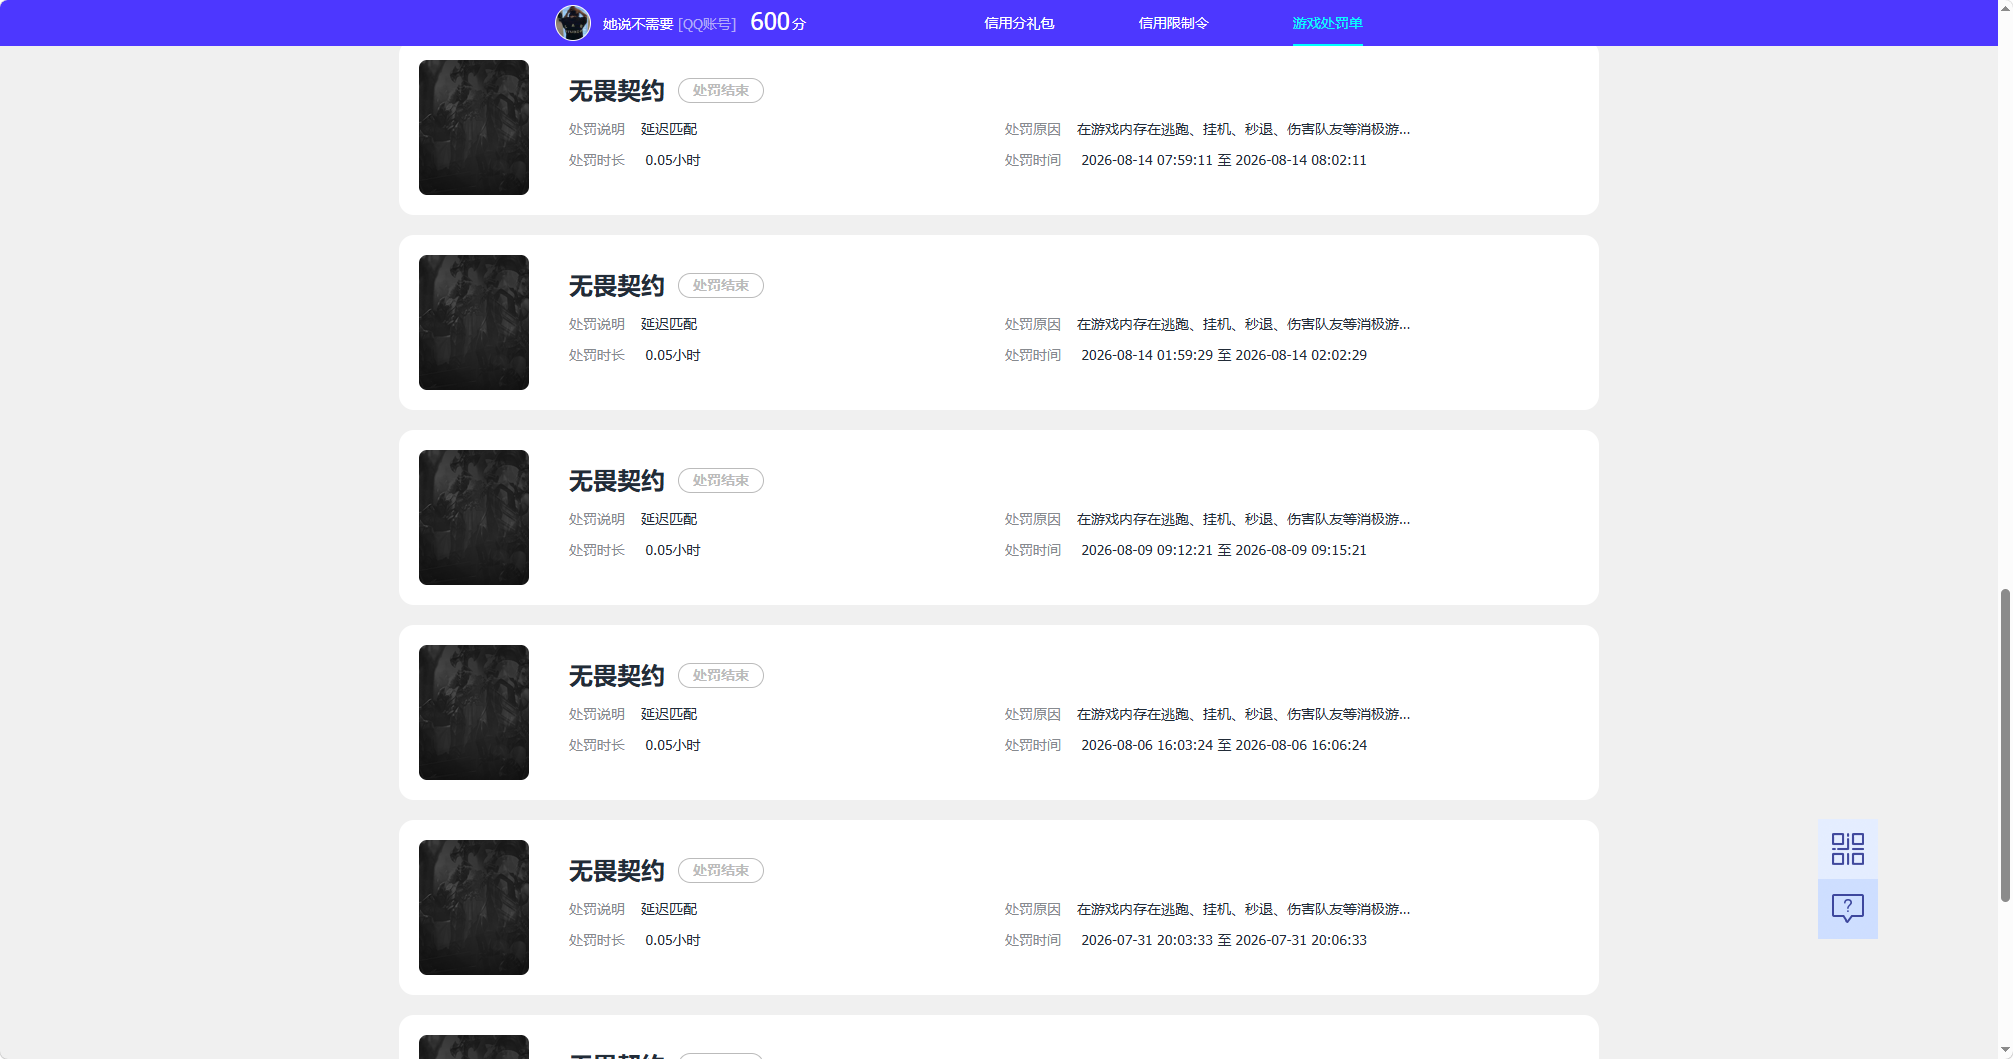Screen dimensions: 2013x1059
Task: Click 延迟匹配 on the 07:59:11 penalty card
Action: point(669,129)
